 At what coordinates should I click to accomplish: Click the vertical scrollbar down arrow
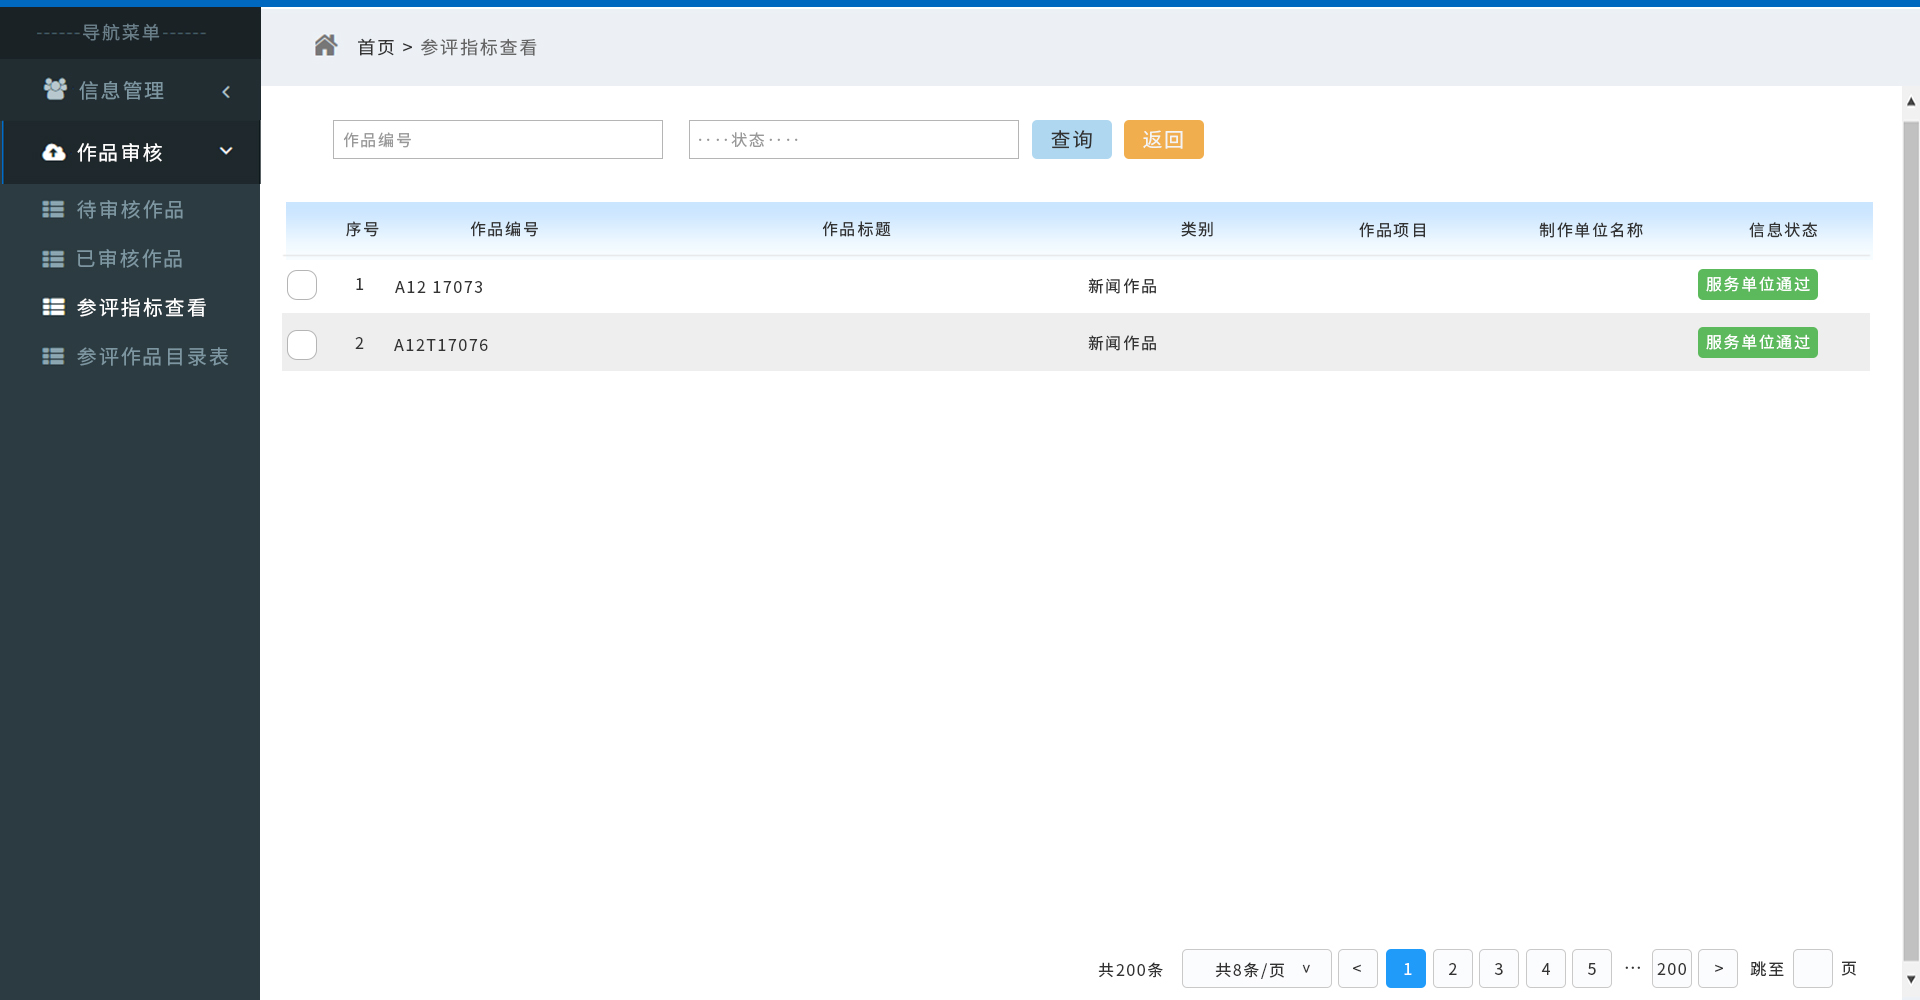pyautogui.click(x=1911, y=979)
